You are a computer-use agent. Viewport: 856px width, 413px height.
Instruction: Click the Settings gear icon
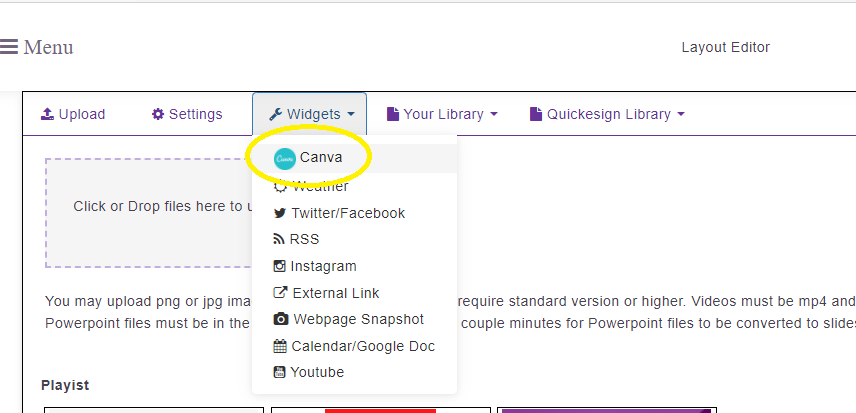point(158,114)
